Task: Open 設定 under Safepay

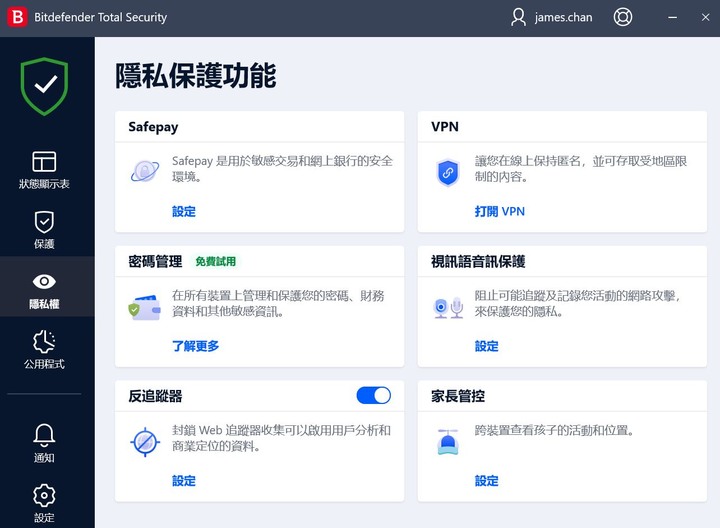Action: (x=184, y=212)
